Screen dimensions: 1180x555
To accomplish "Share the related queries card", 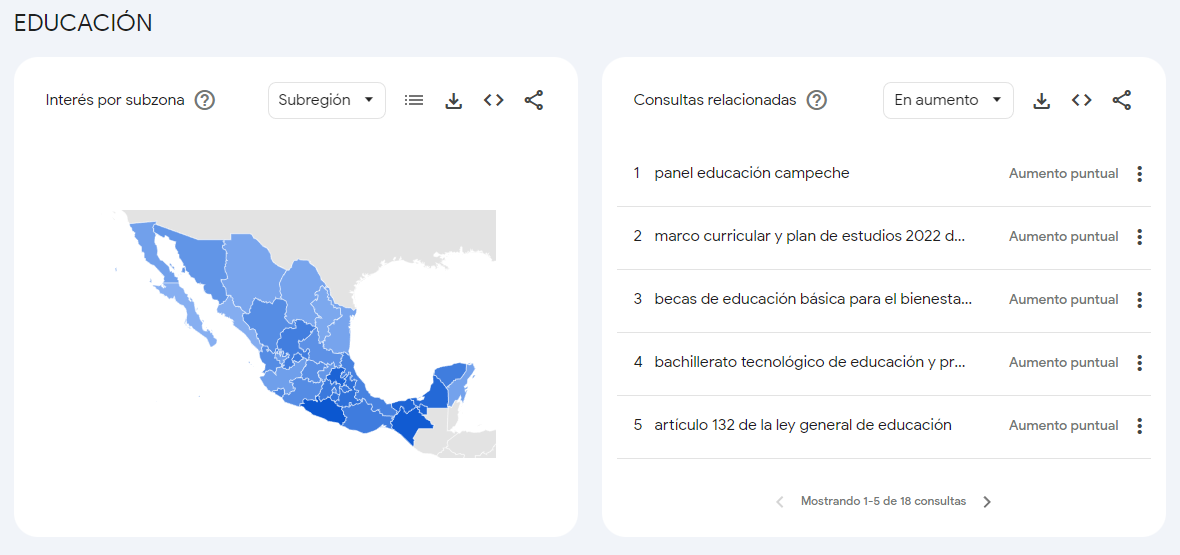I will click(x=1122, y=100).
